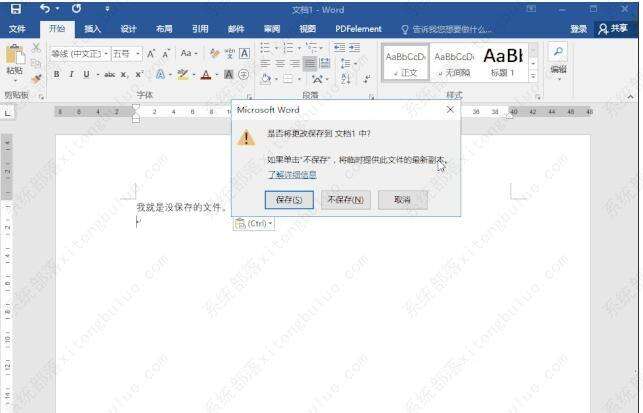Image resolution: width=643 pixels, height=413 pixels.
Task: Select the 标题 1 (Heading 1) style
Action: pos(503,63)
